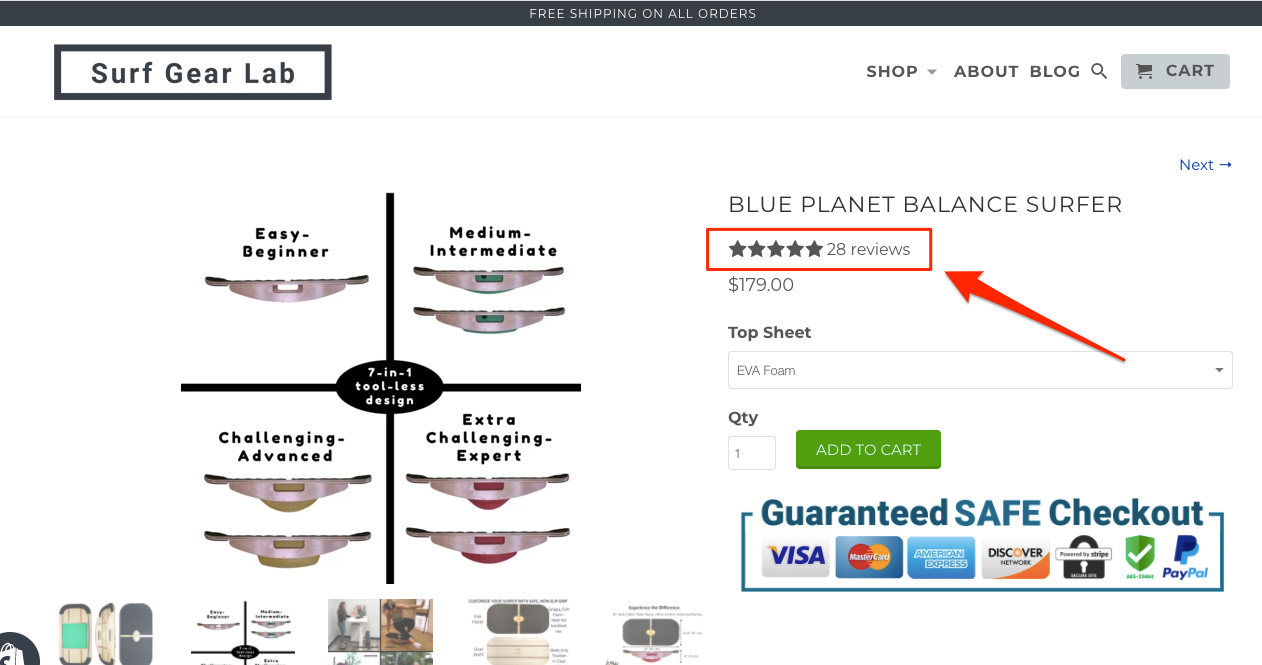Click the American Express logo
This screenshot has height=665, width=1262.
pos(941,556)
